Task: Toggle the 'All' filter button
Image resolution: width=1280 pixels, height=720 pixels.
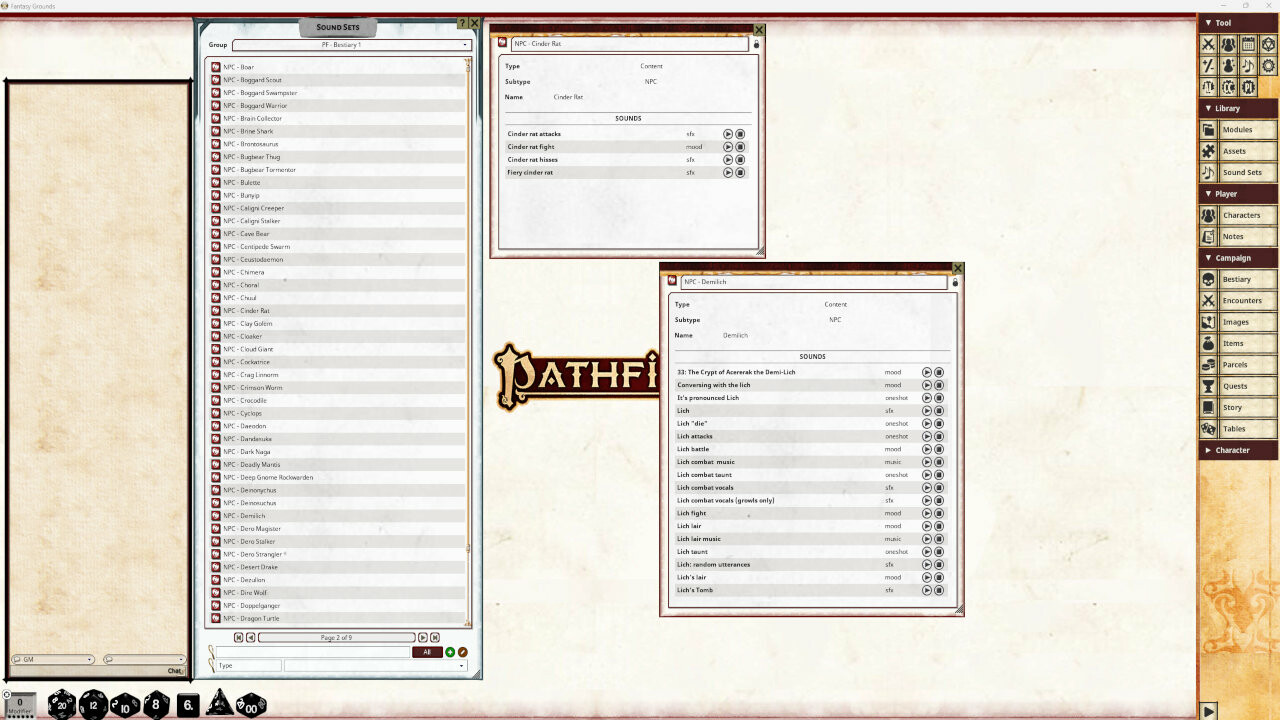Action: [x=427, y=652]
